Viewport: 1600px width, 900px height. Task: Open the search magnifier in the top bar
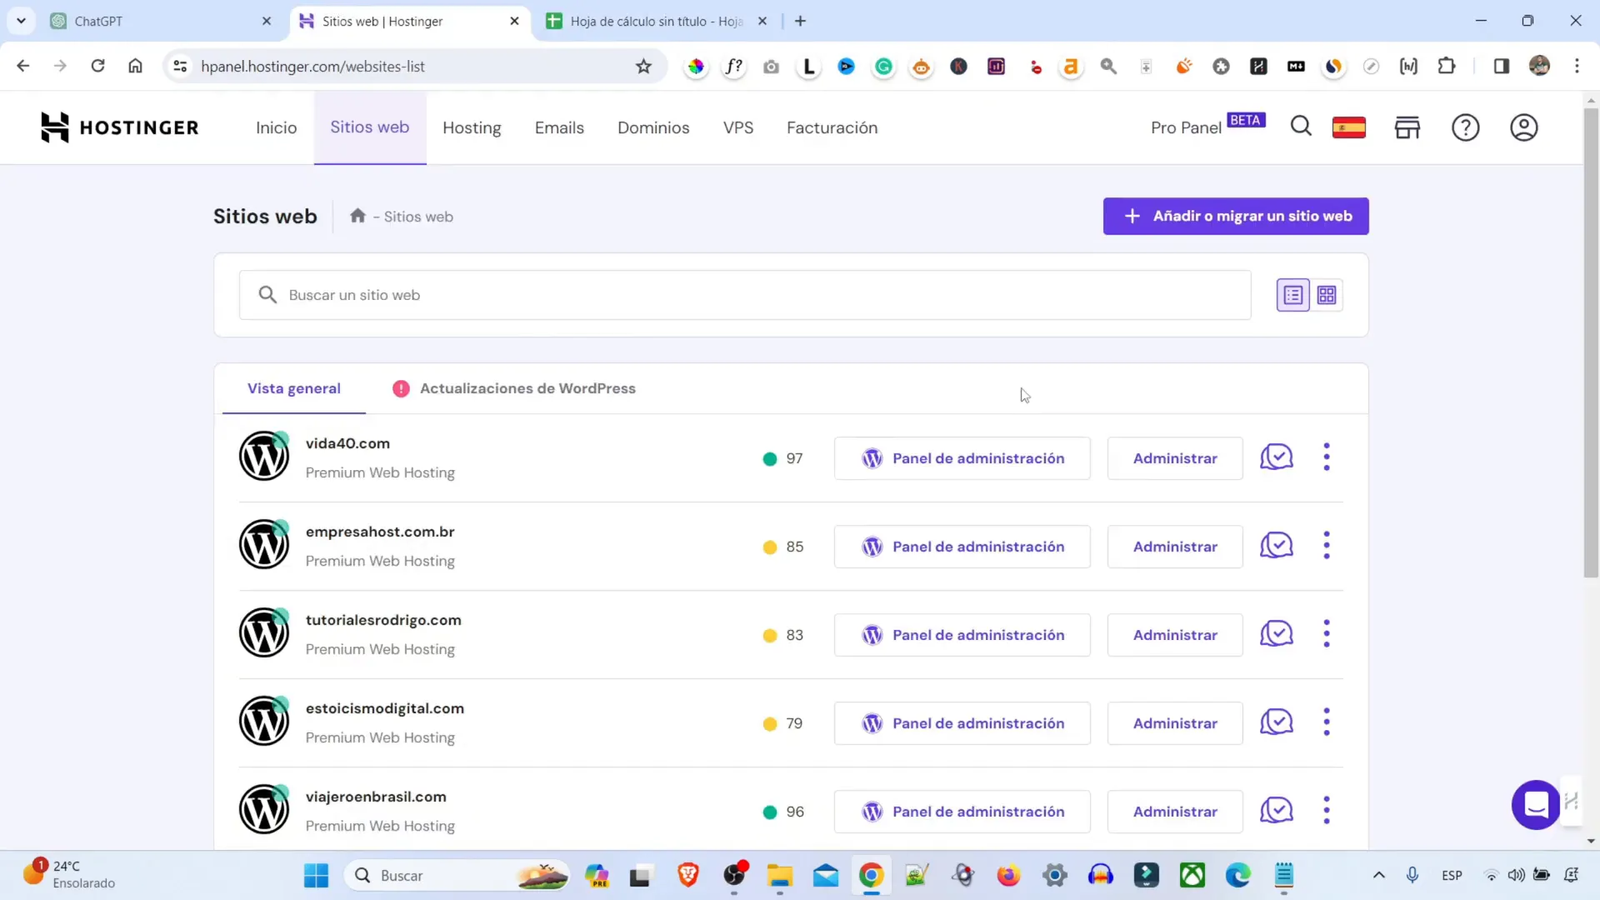(1299, 127)
